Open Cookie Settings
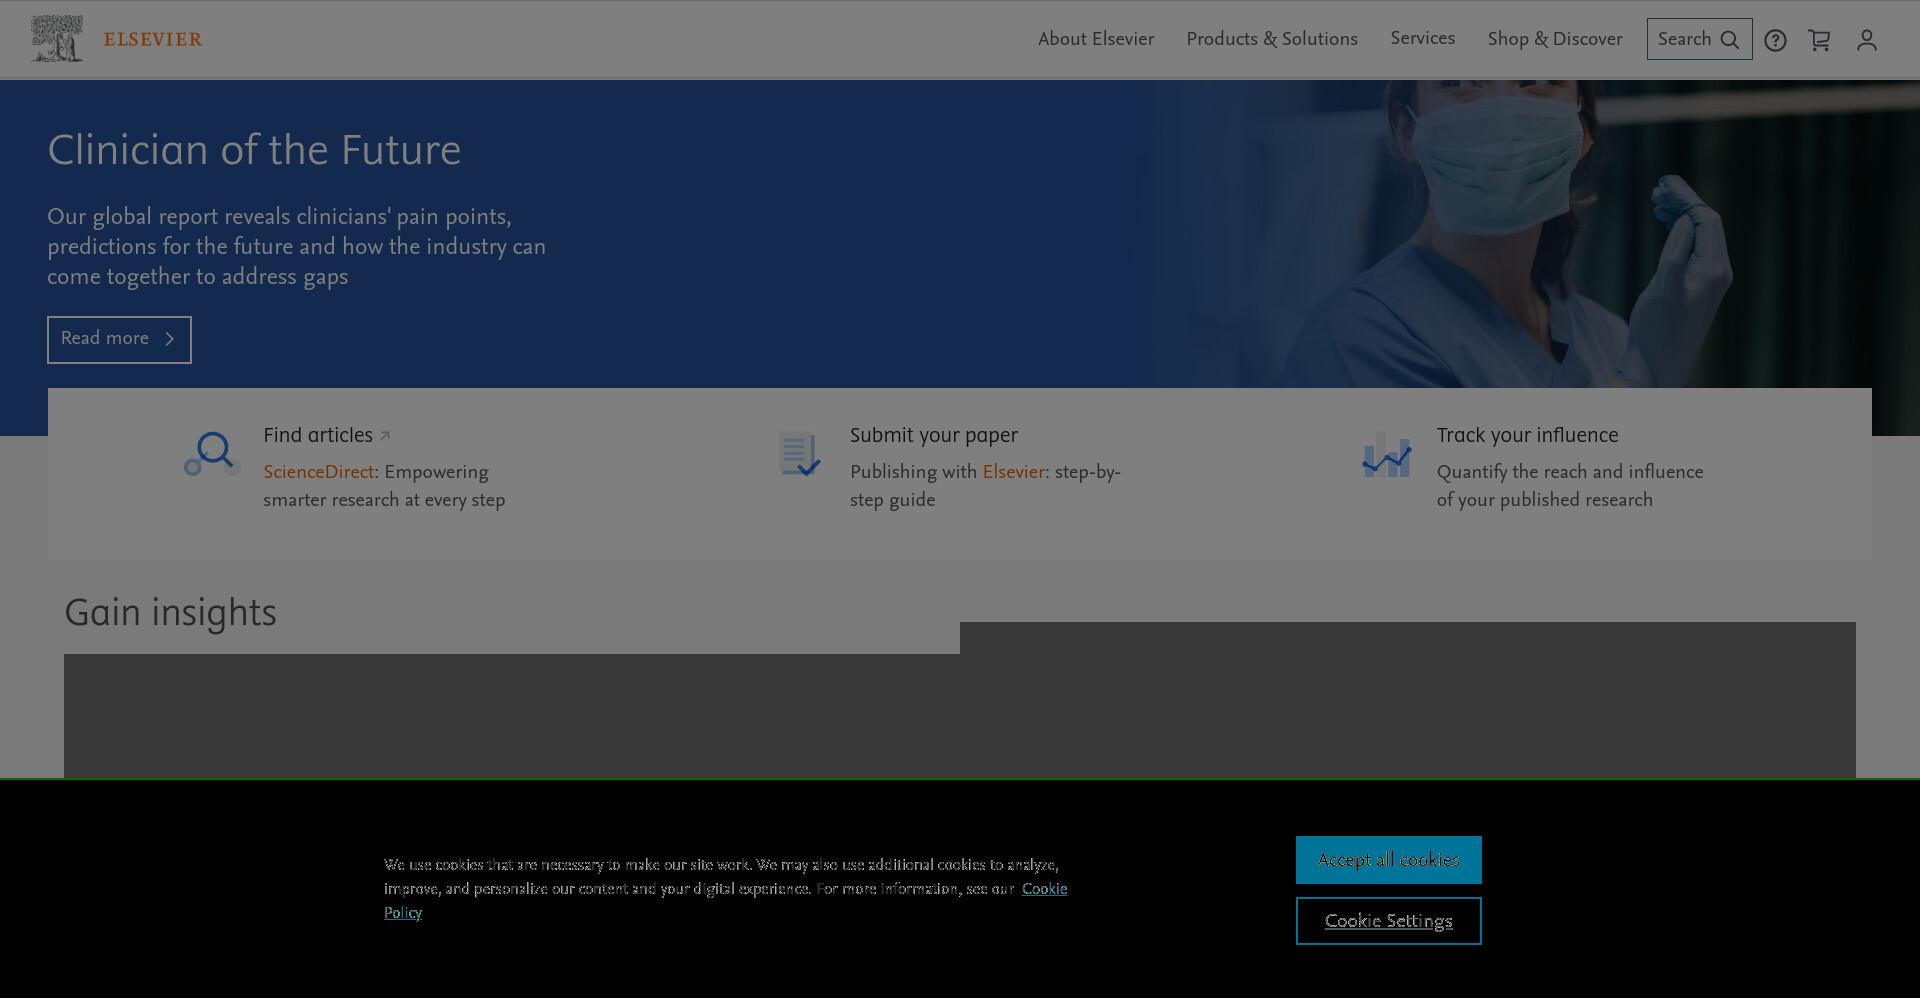Image resolution: width=1920 pixels, height=998 pixels. coord(1388,921)
